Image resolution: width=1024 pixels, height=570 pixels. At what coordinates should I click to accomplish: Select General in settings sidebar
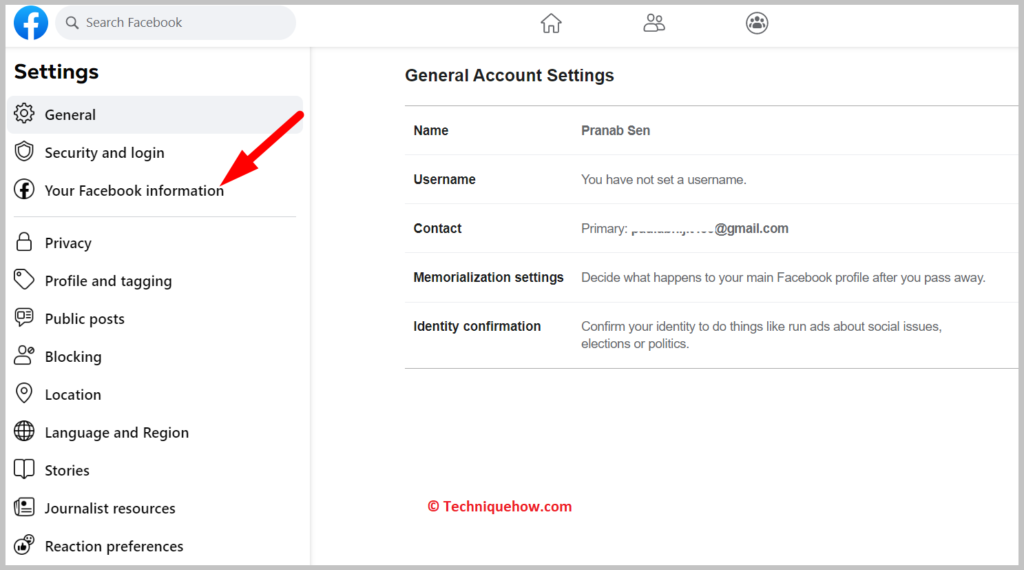155,115
